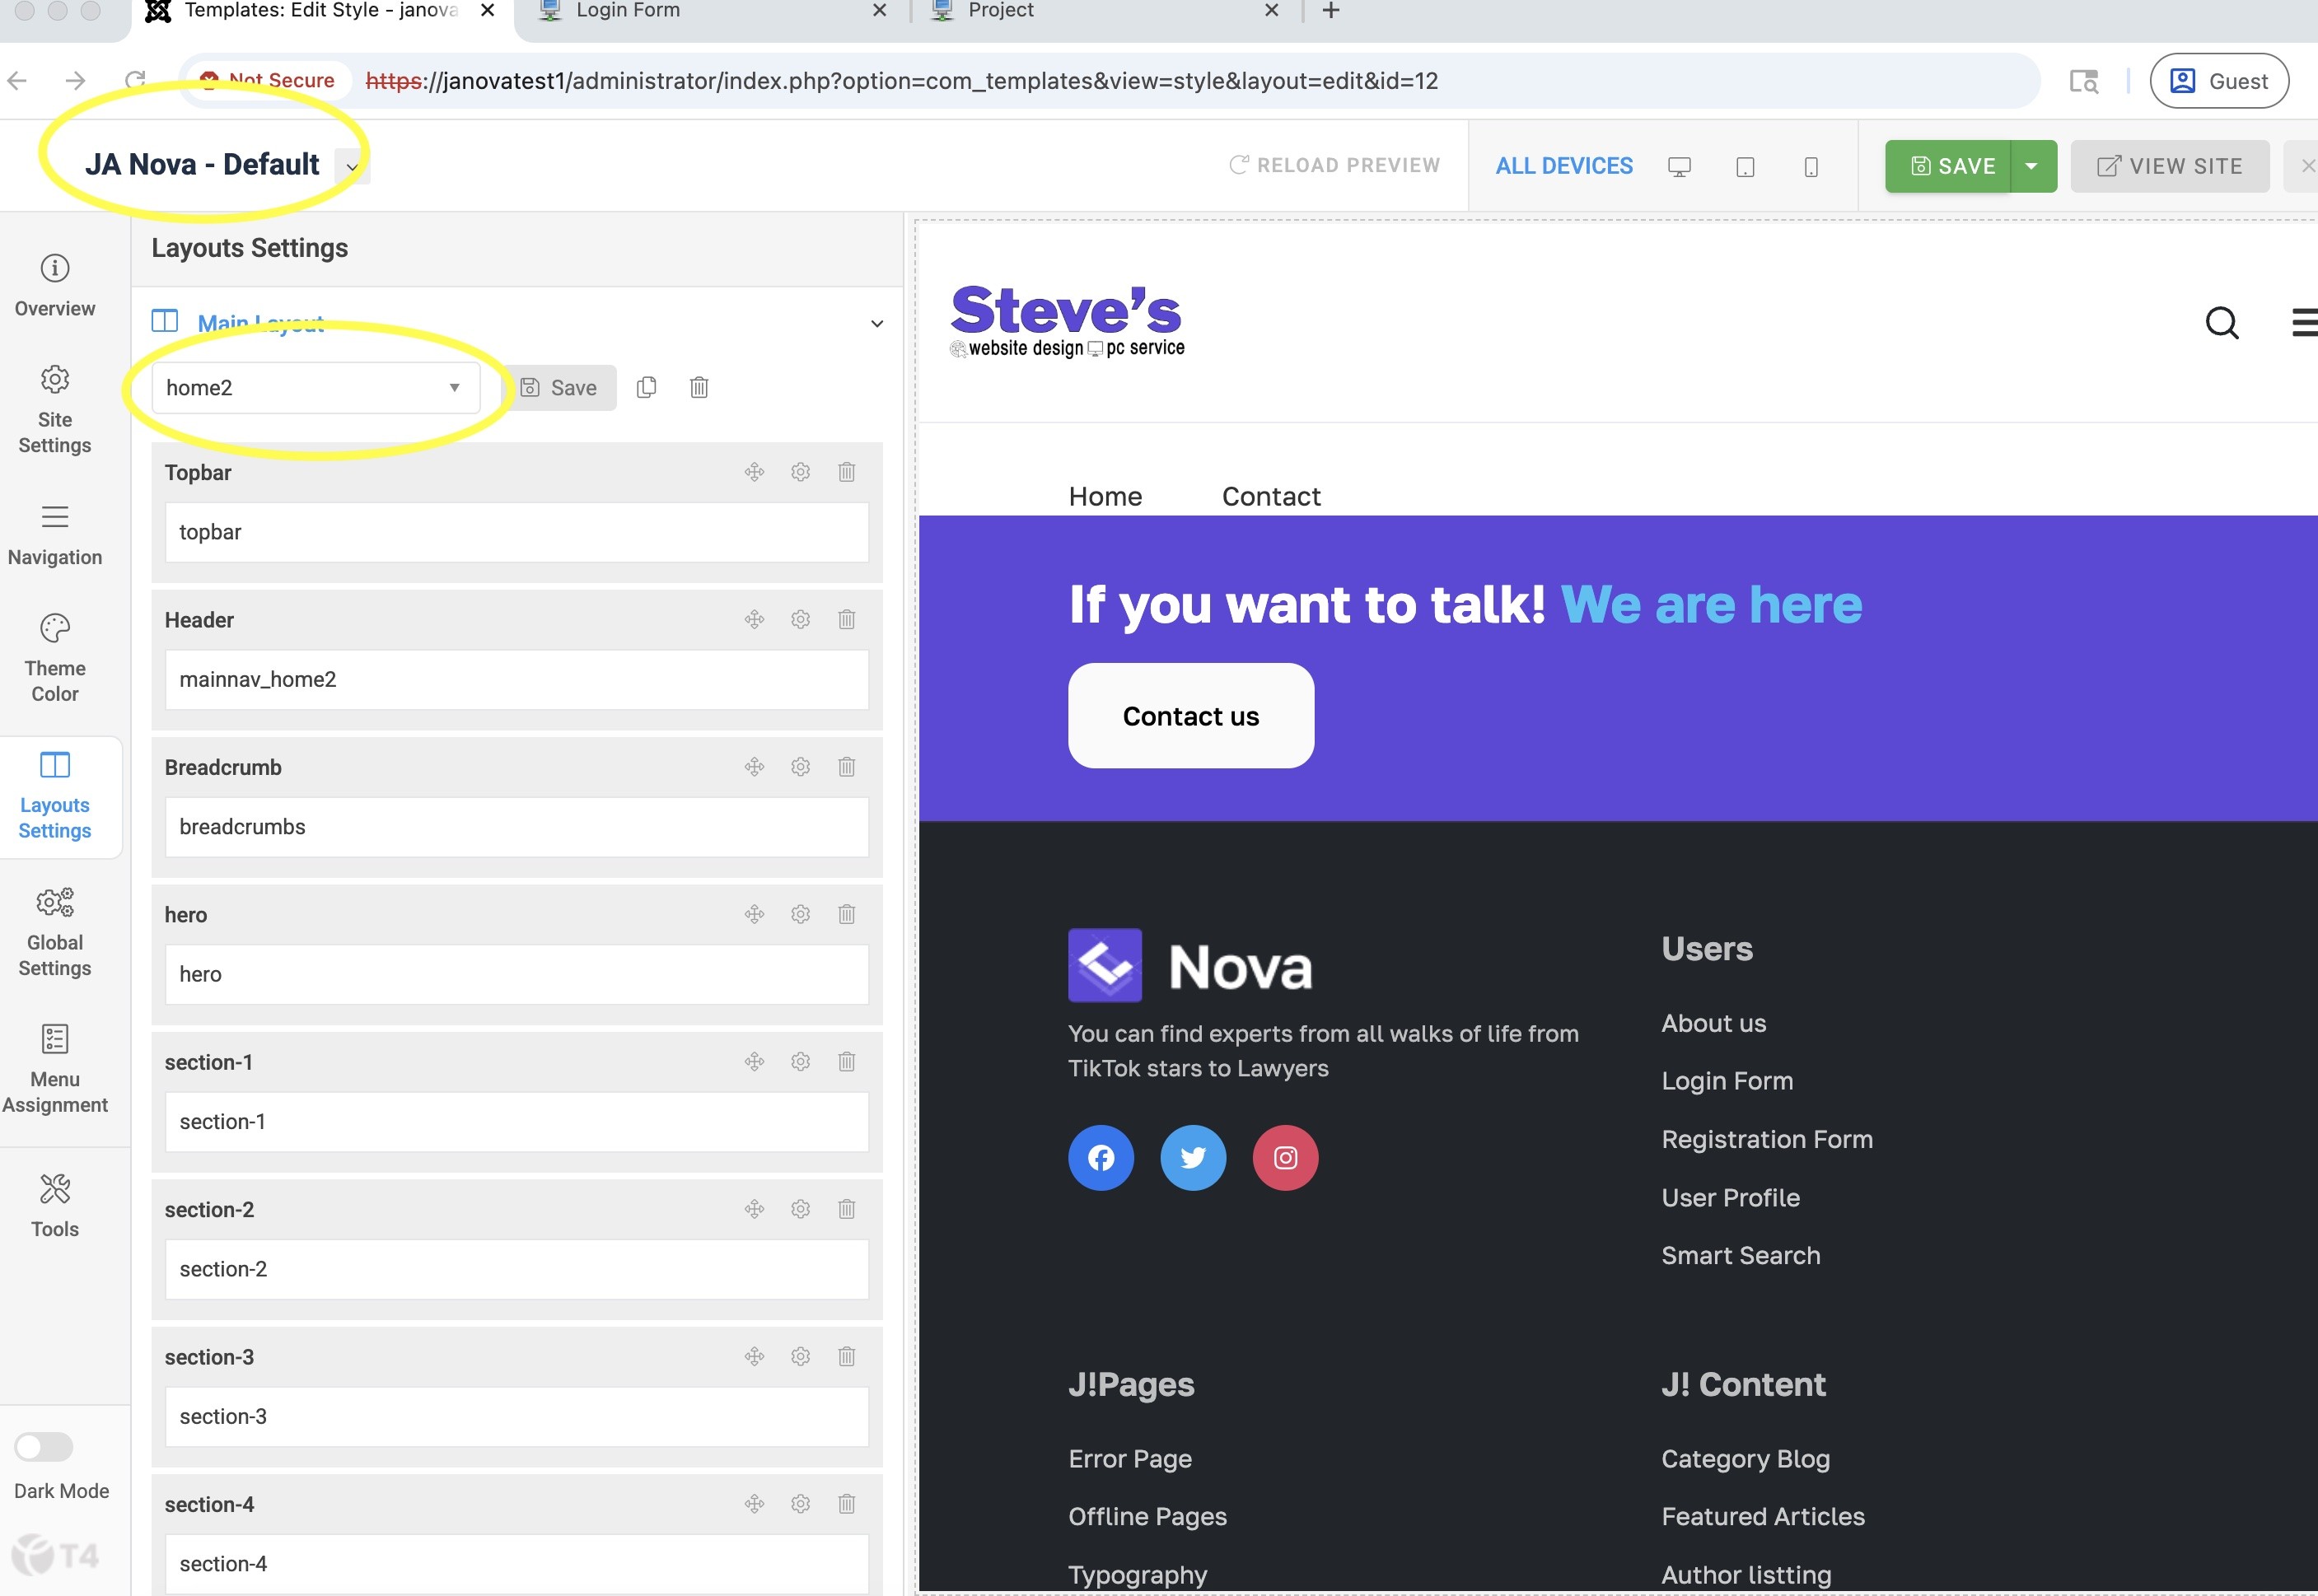Open Header section gear settings
The image size is (2318, 1596).
(x=800, y=619)
